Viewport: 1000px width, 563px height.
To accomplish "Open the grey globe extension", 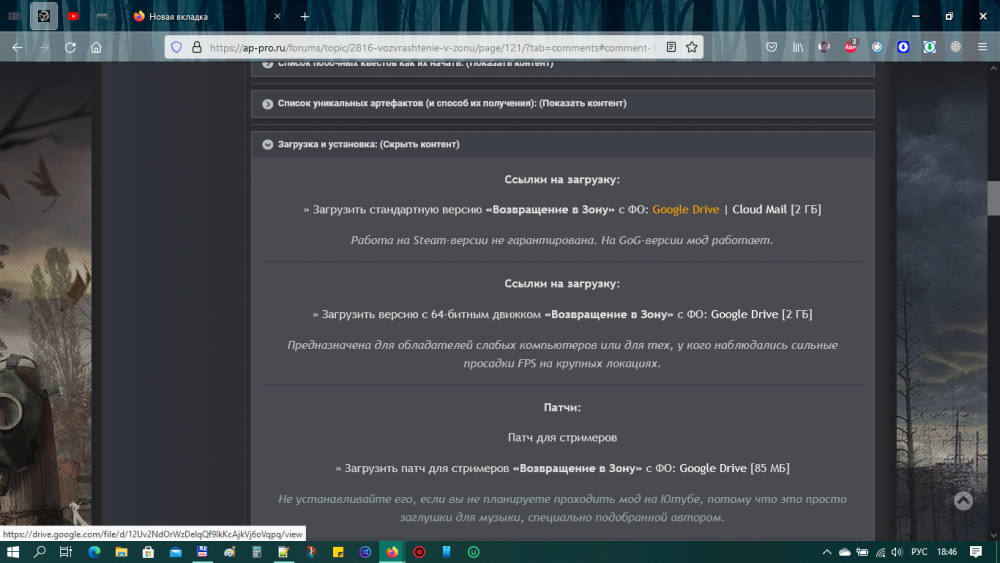I will [955, 47].
